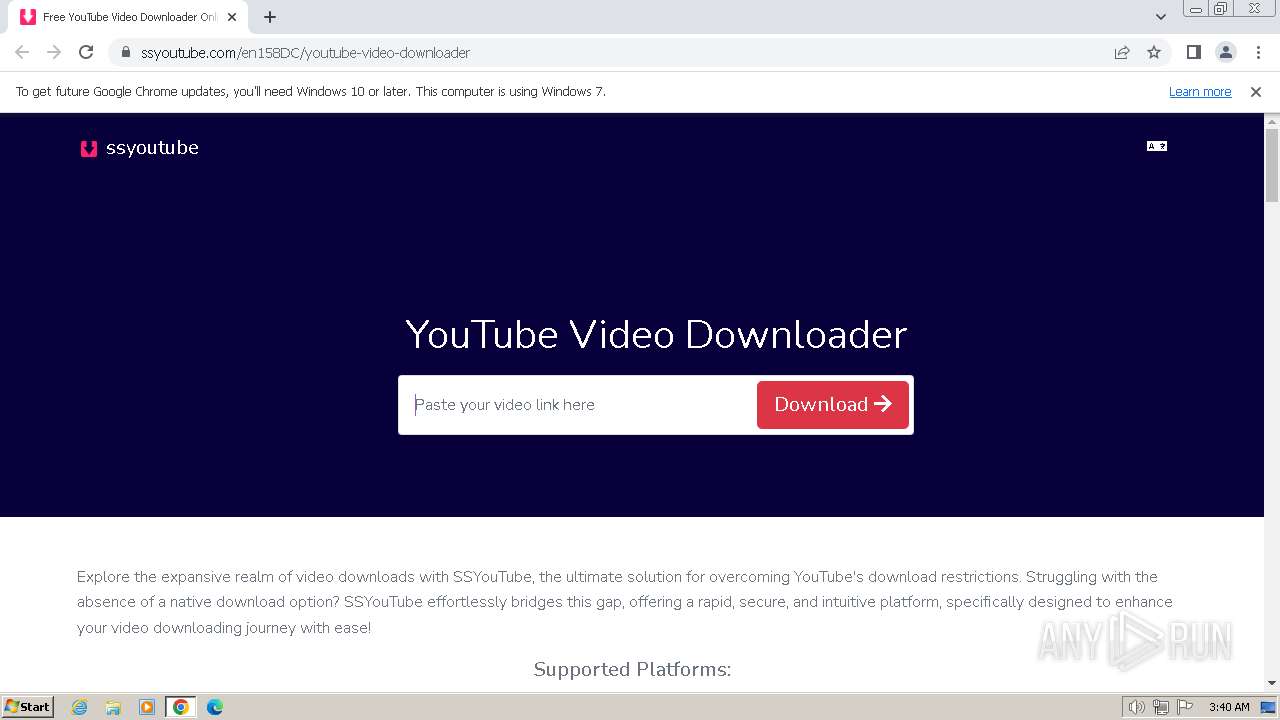Open Microsoft Edge from taskbar
This screenshot has width=1280, height=720.
(x=215, y=707)
